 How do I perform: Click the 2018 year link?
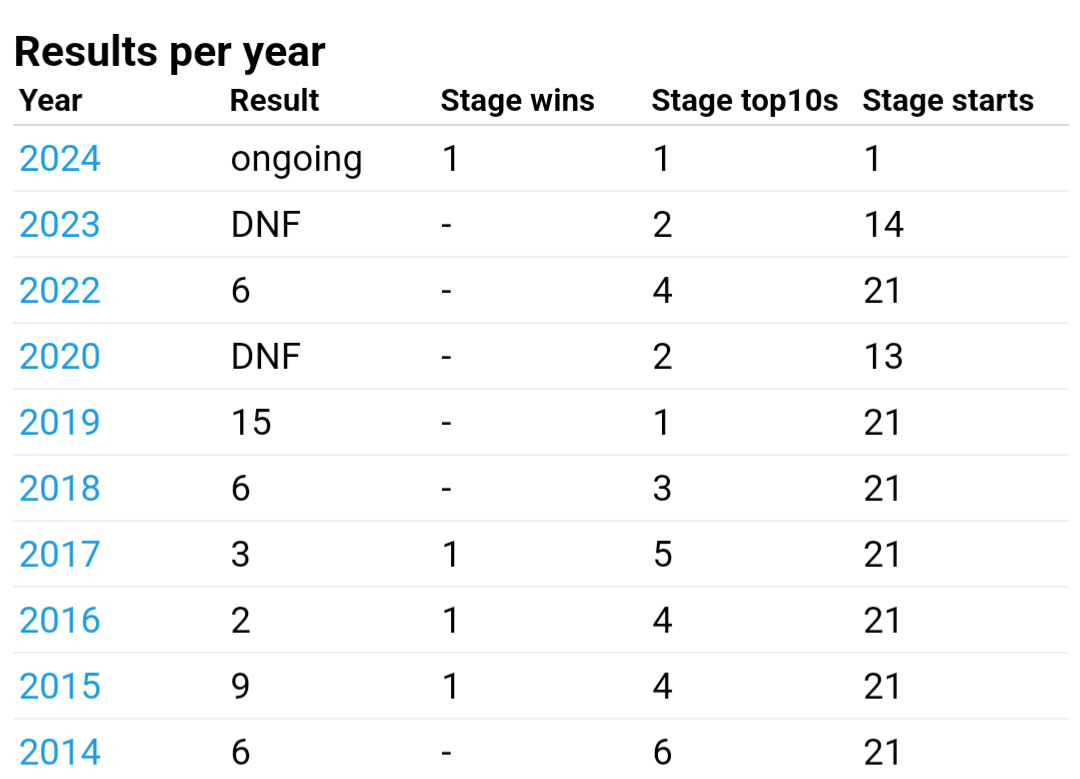point(60,489)
